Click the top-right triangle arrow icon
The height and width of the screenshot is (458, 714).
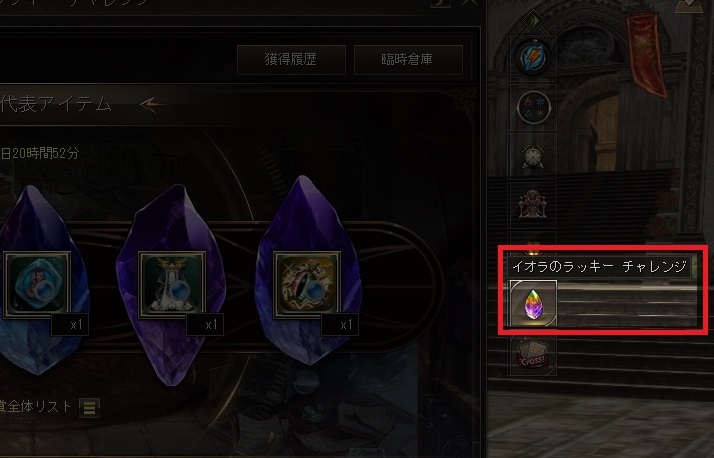(x=689, y=5)
